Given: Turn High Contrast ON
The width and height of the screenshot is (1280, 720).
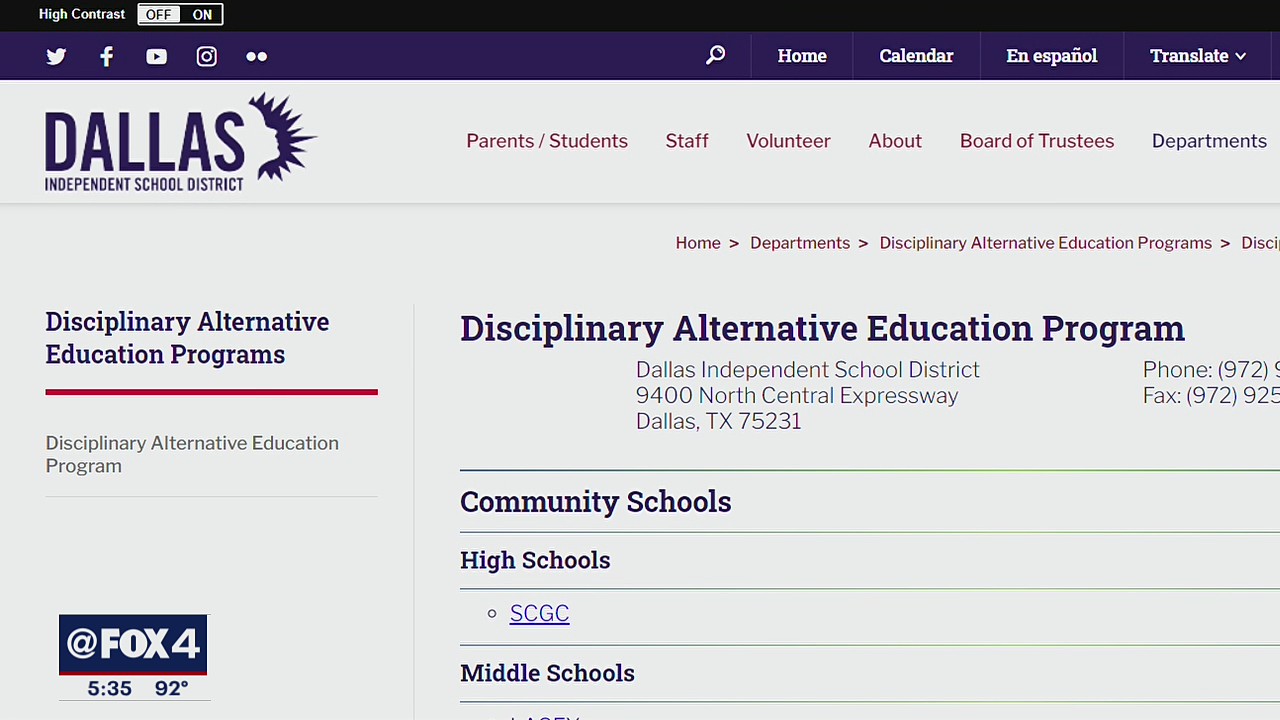Looking at the screenshot, I should (x=202, y=14).
